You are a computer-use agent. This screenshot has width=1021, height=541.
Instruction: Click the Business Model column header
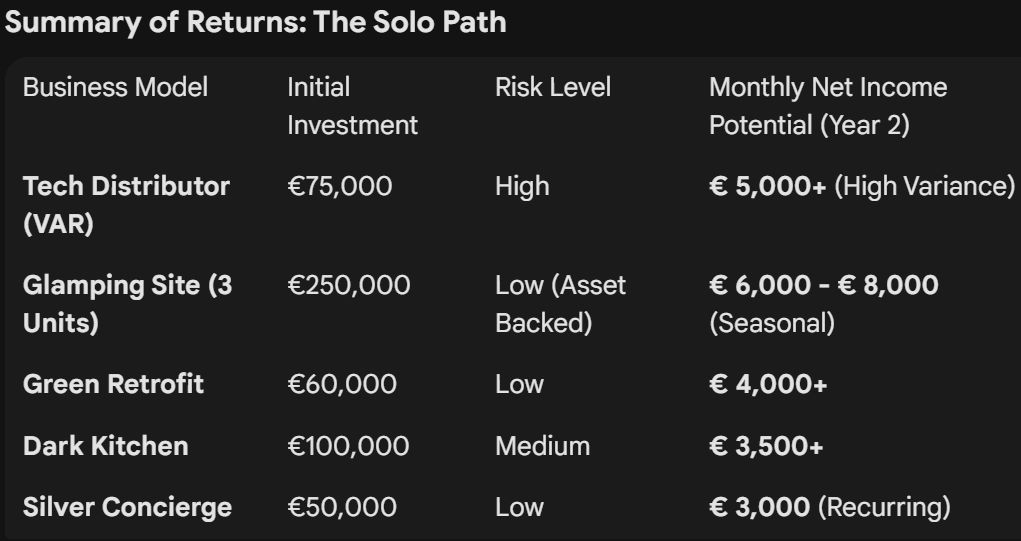115,87
